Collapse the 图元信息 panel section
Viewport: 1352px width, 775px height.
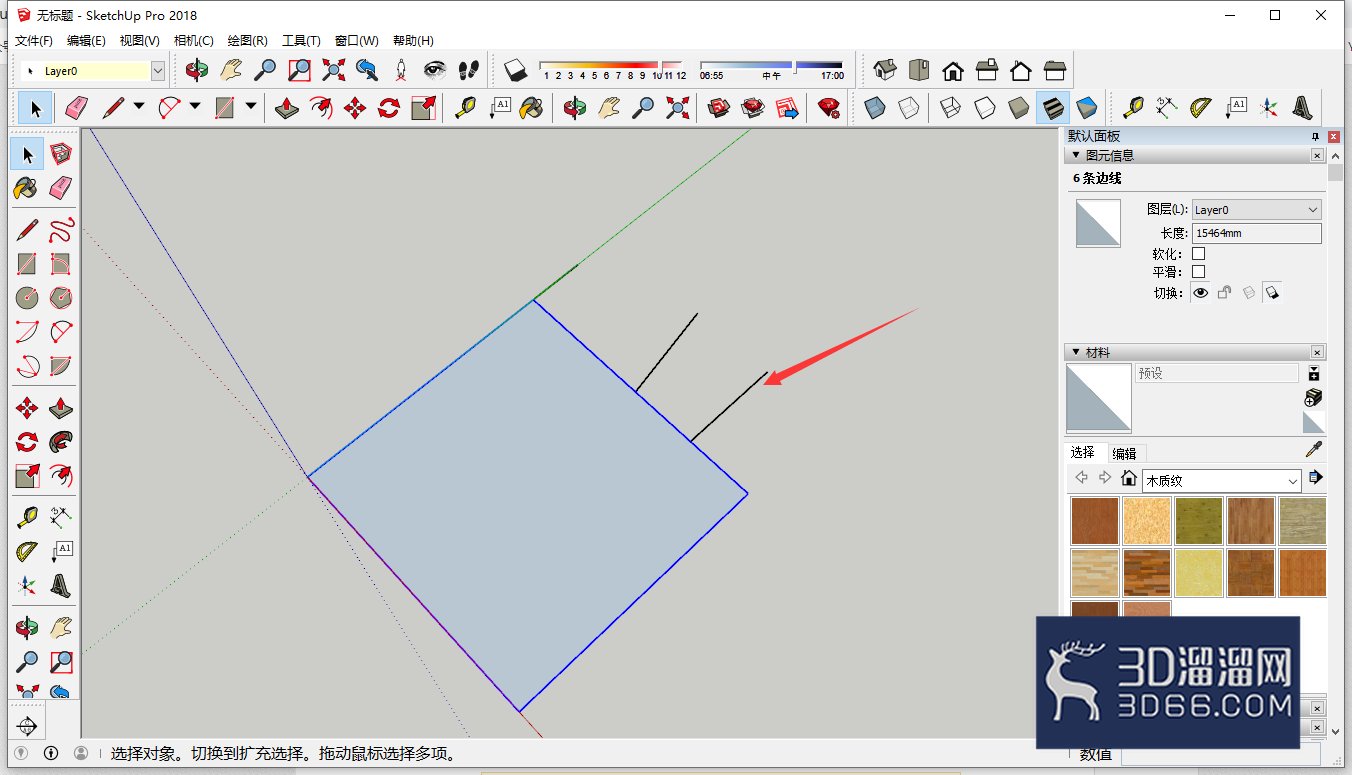tap(1075, 155)
